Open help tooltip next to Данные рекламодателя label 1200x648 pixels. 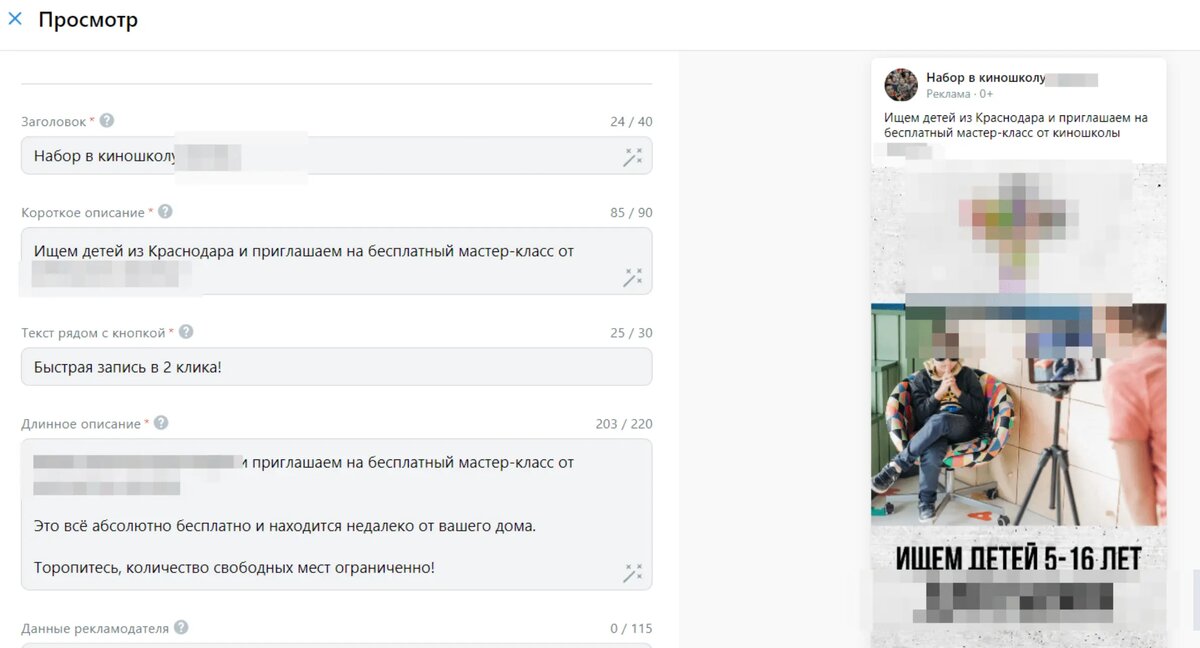pos(181,627)
